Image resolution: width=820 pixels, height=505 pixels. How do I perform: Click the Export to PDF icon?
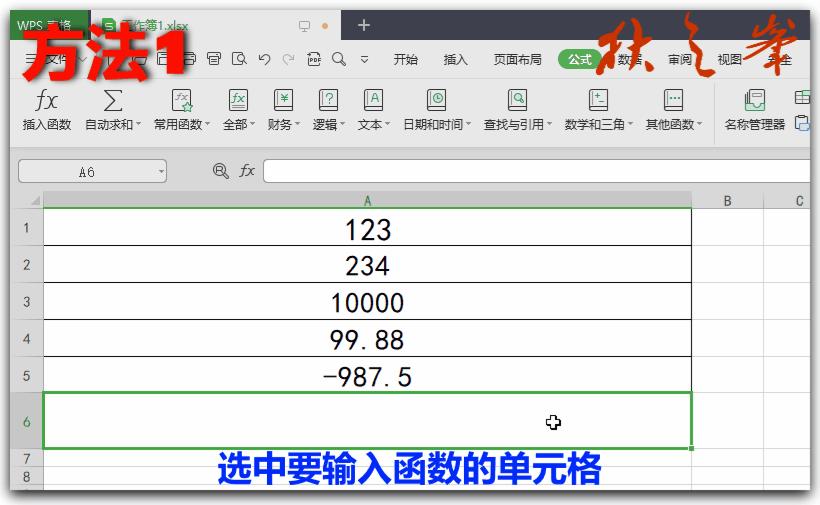314,59
